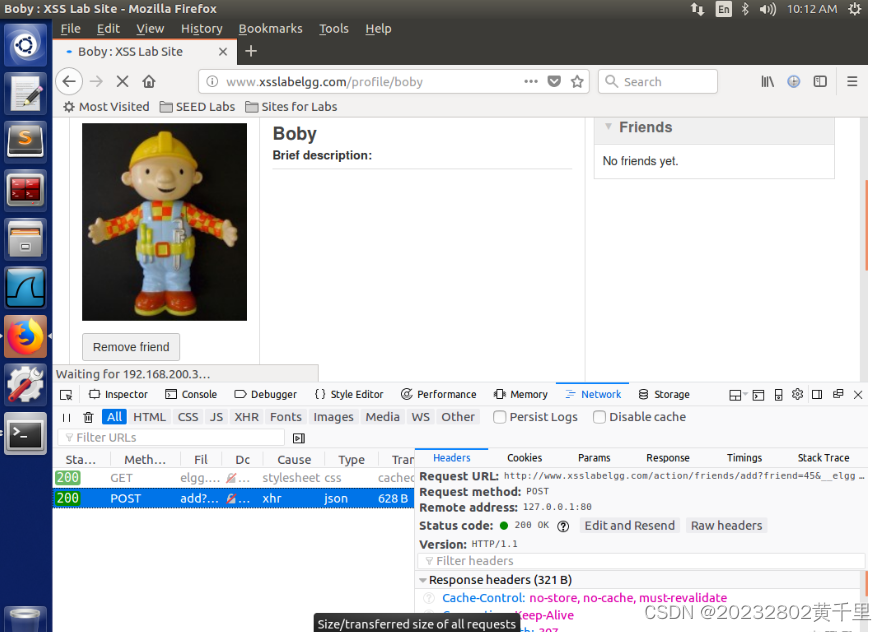Image resolution: width=887 pixels, height=632 pixels.
Task: Close the developer tools panel
Action: [x=858, y=394]
